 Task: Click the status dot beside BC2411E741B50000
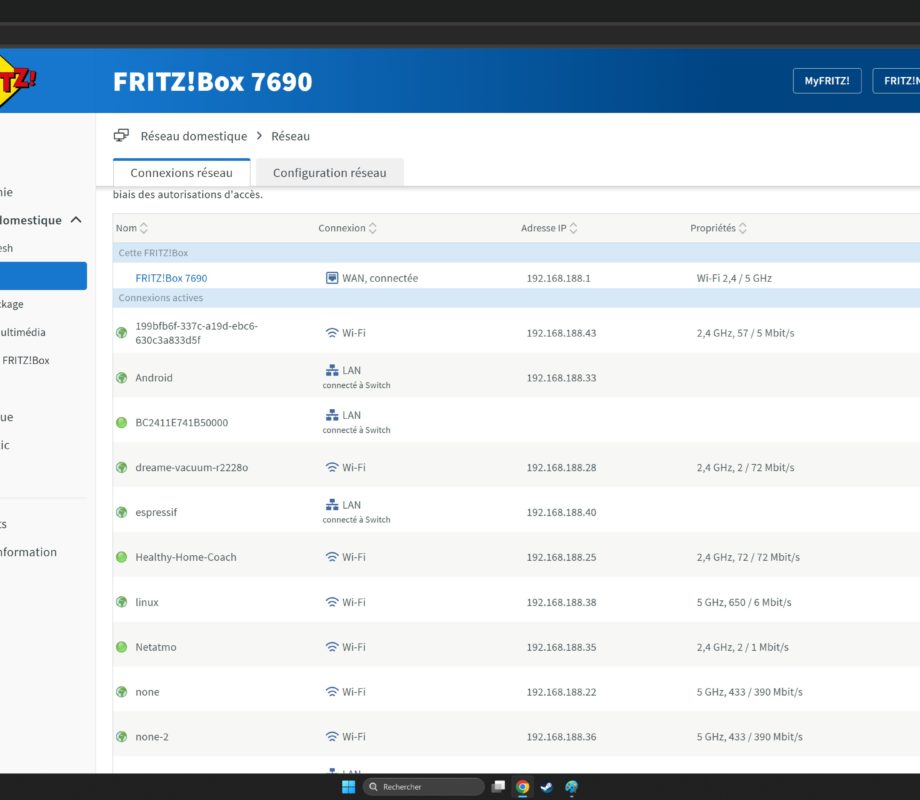(121, 423)
